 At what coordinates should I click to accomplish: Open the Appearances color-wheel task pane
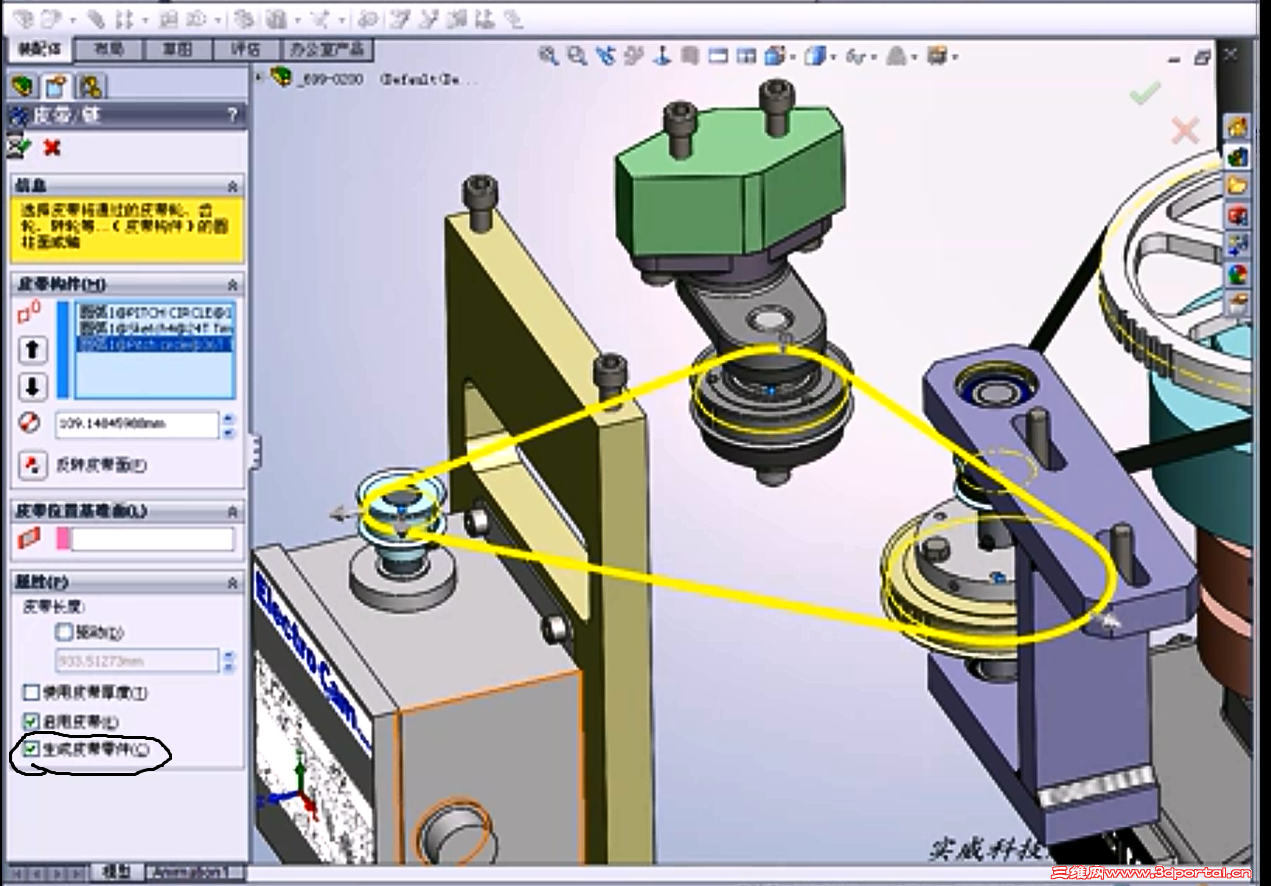tap(1238, 274)
